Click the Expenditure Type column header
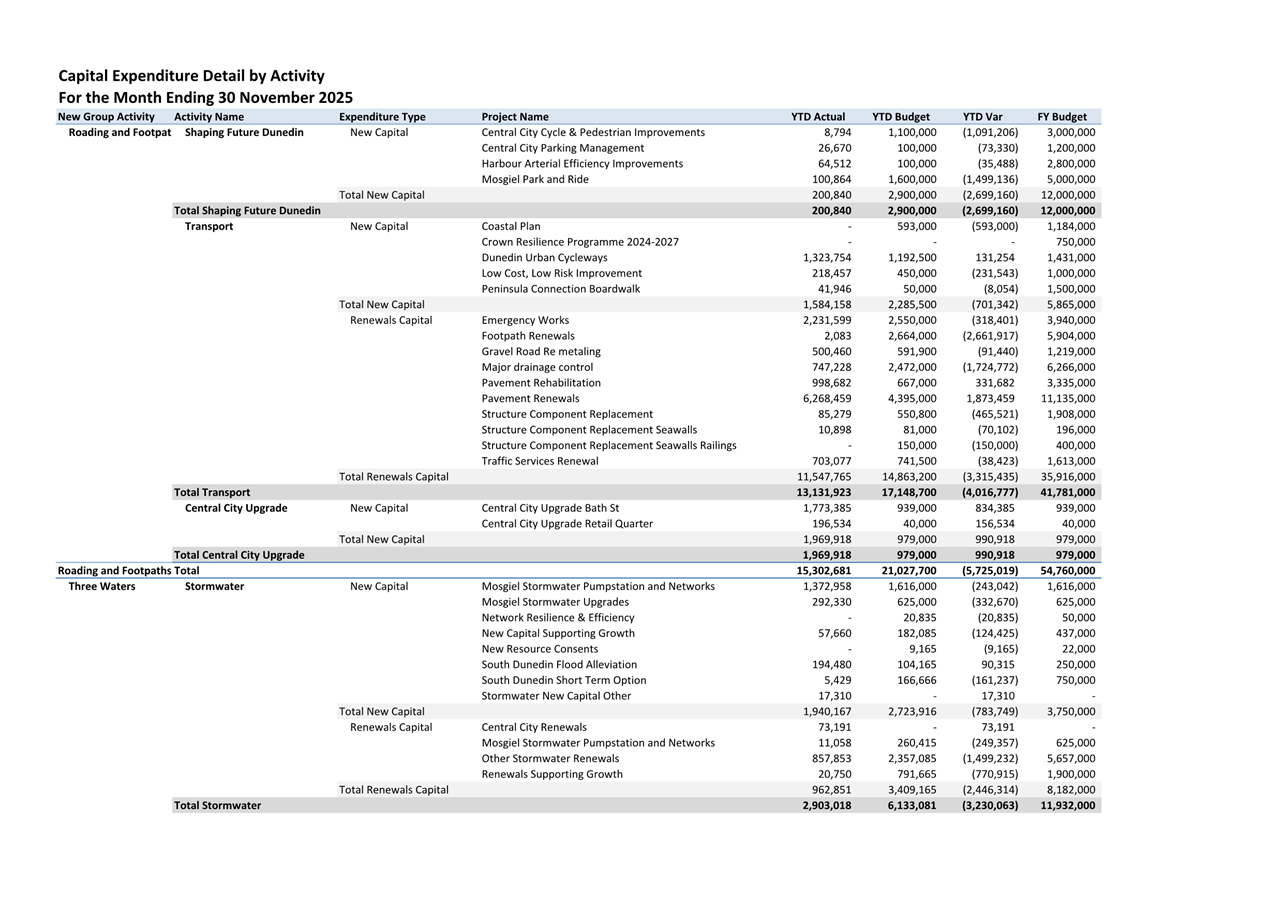 [382, 117]
